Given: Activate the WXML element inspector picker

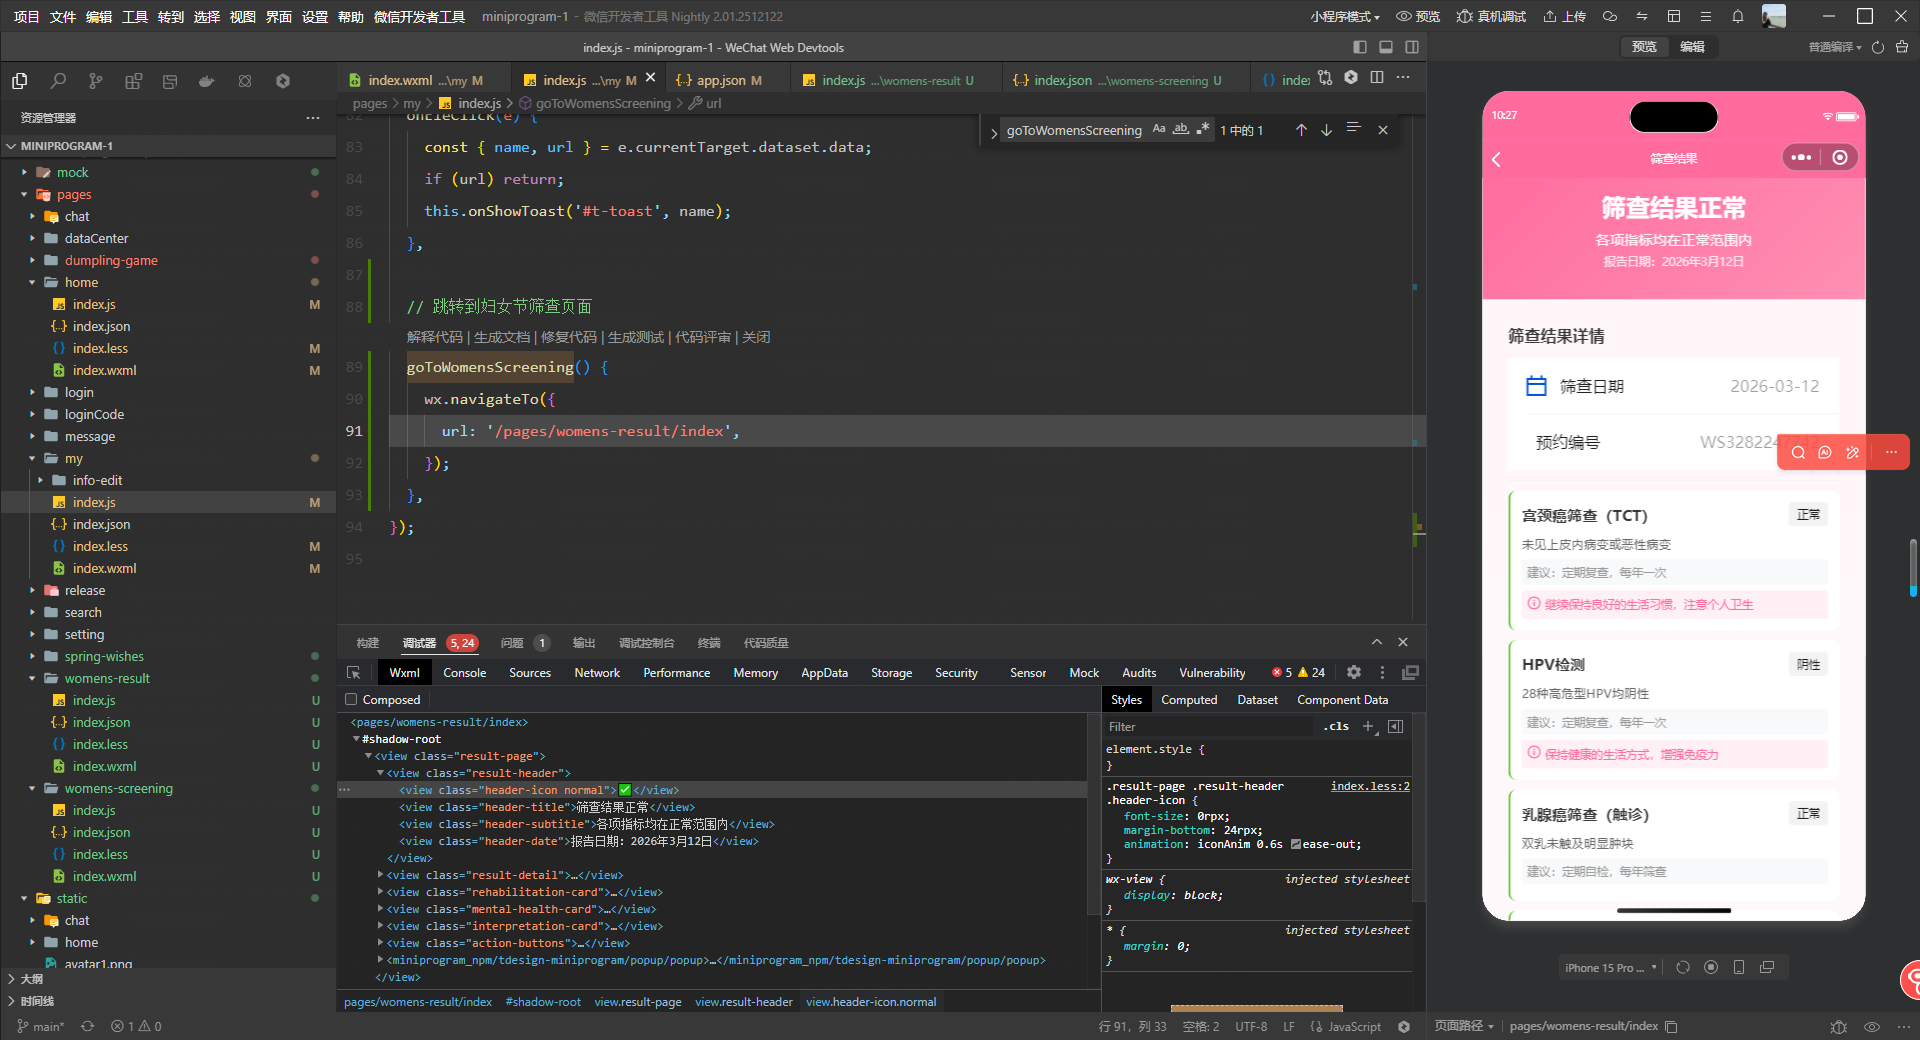Looking at the screenshot, I should (354, 673).
